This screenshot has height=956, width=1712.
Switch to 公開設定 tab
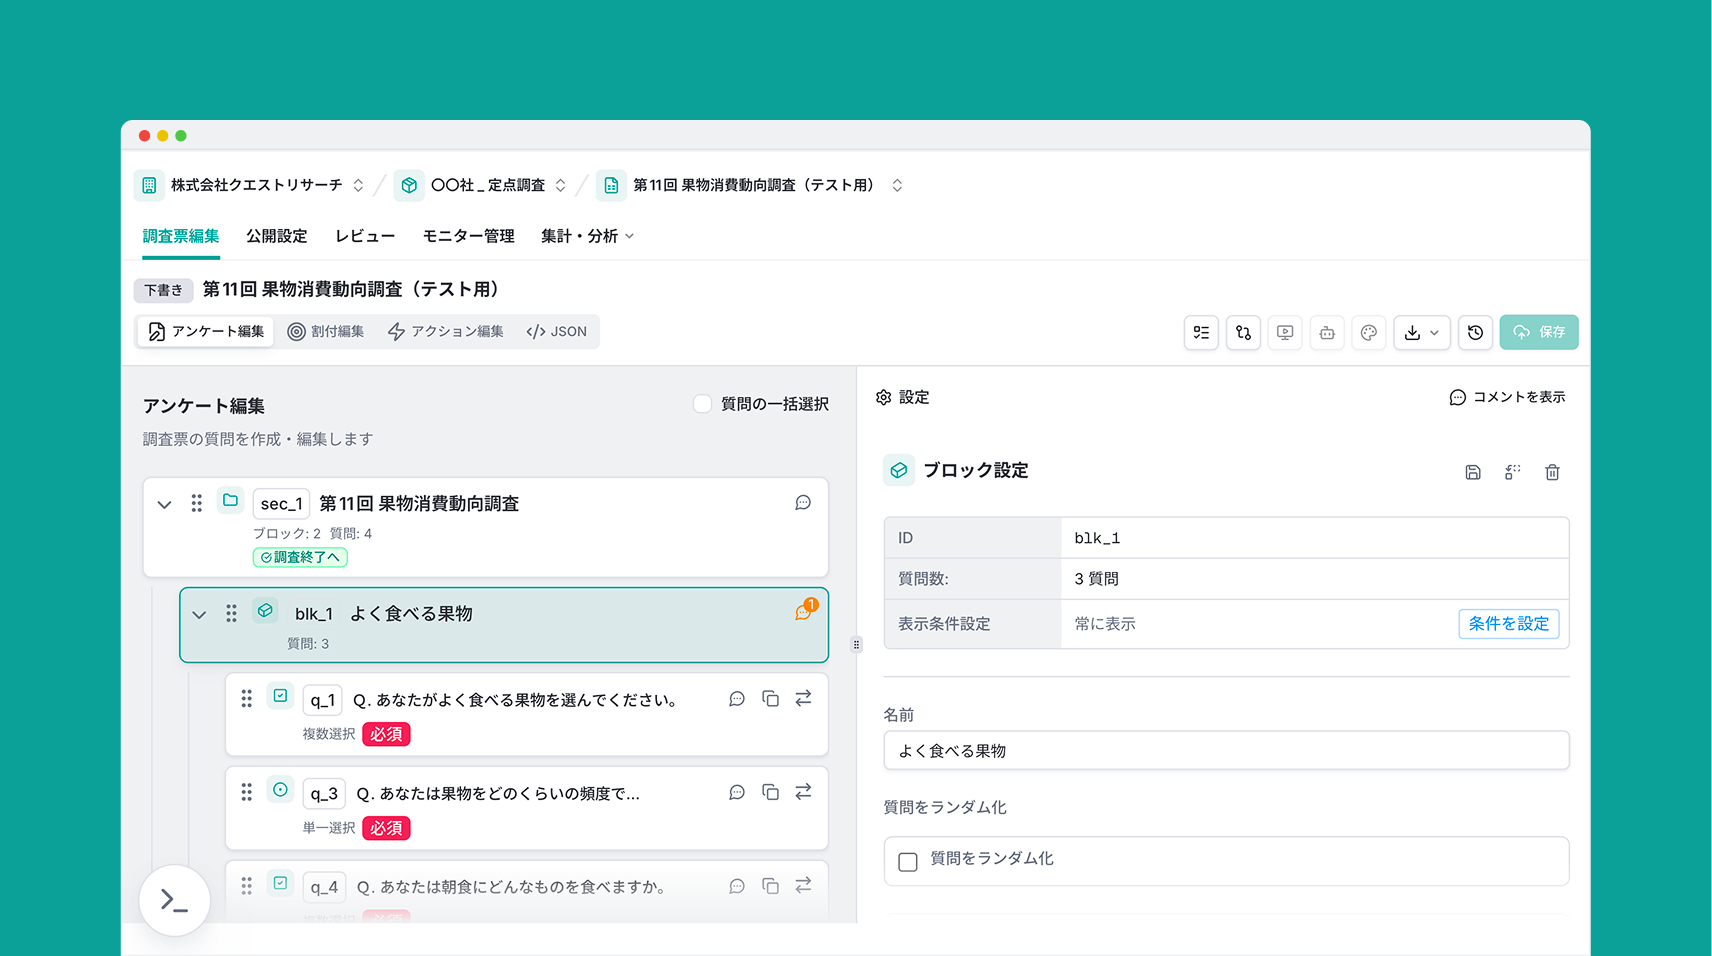[x=277, y=236]
